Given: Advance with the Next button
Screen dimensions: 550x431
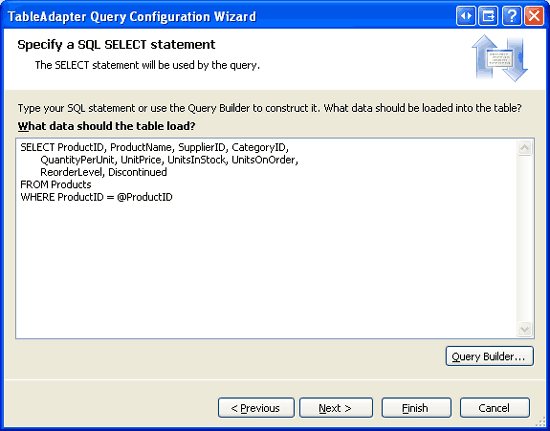Looking at the screenshot, I should pos(336,408).
